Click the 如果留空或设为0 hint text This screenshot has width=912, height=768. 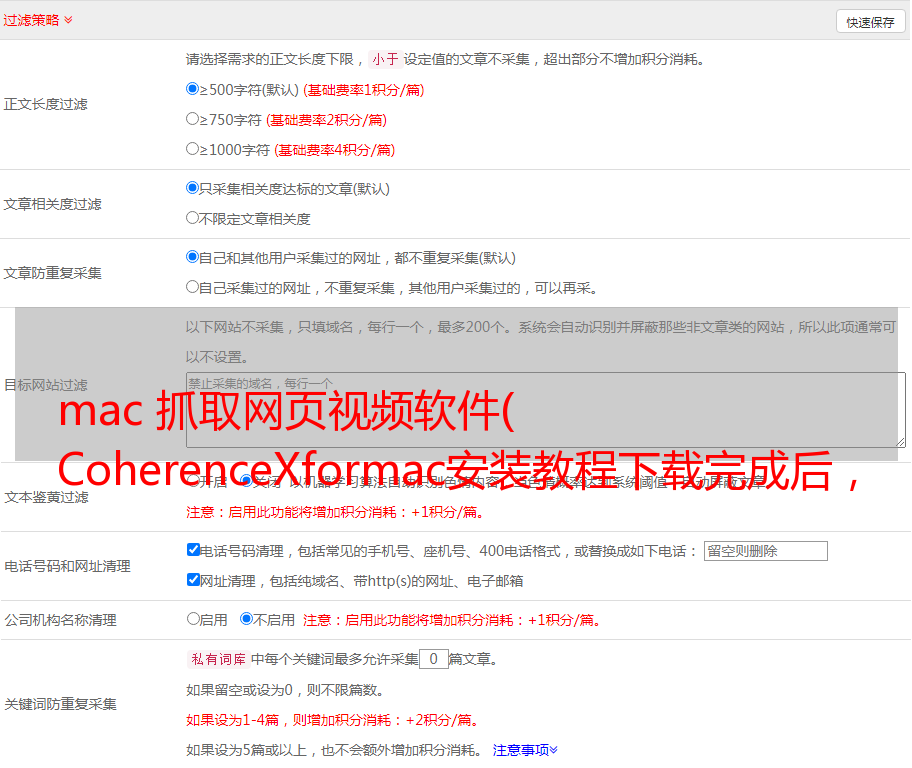click(285, 690)
